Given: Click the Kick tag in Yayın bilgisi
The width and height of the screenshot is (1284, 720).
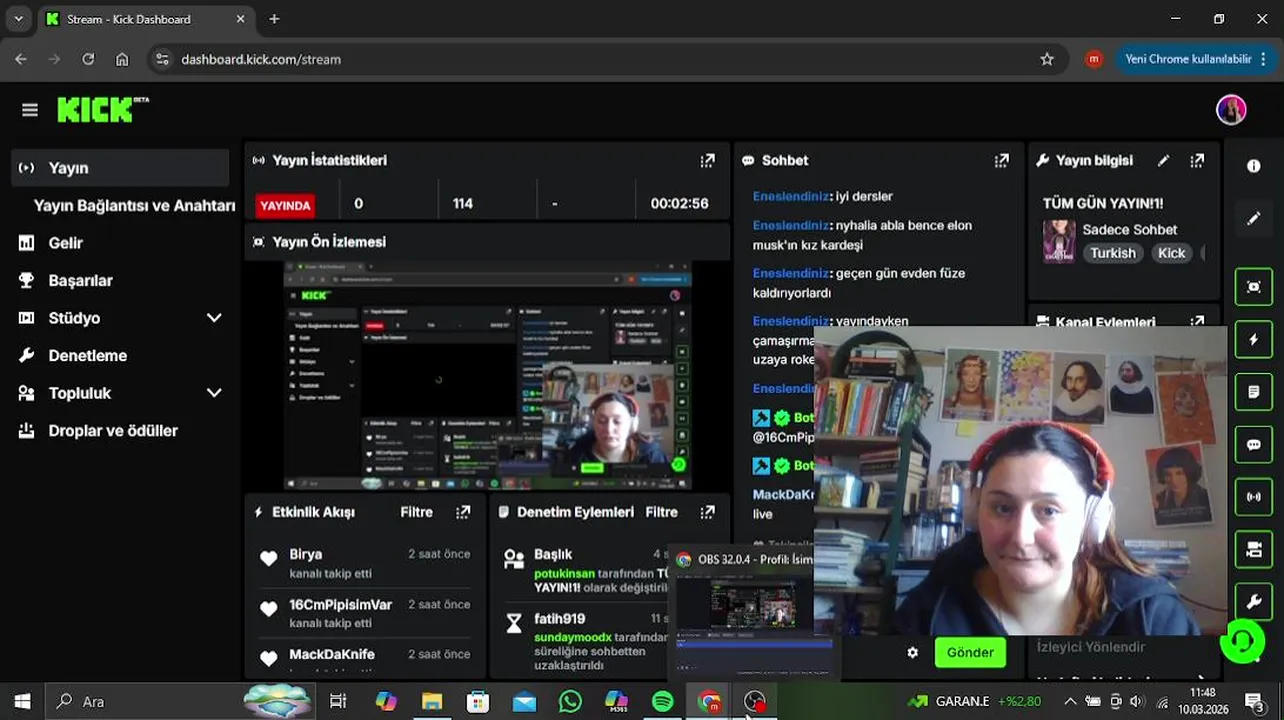Looking at the screenshot, I should click(1171, 253).
